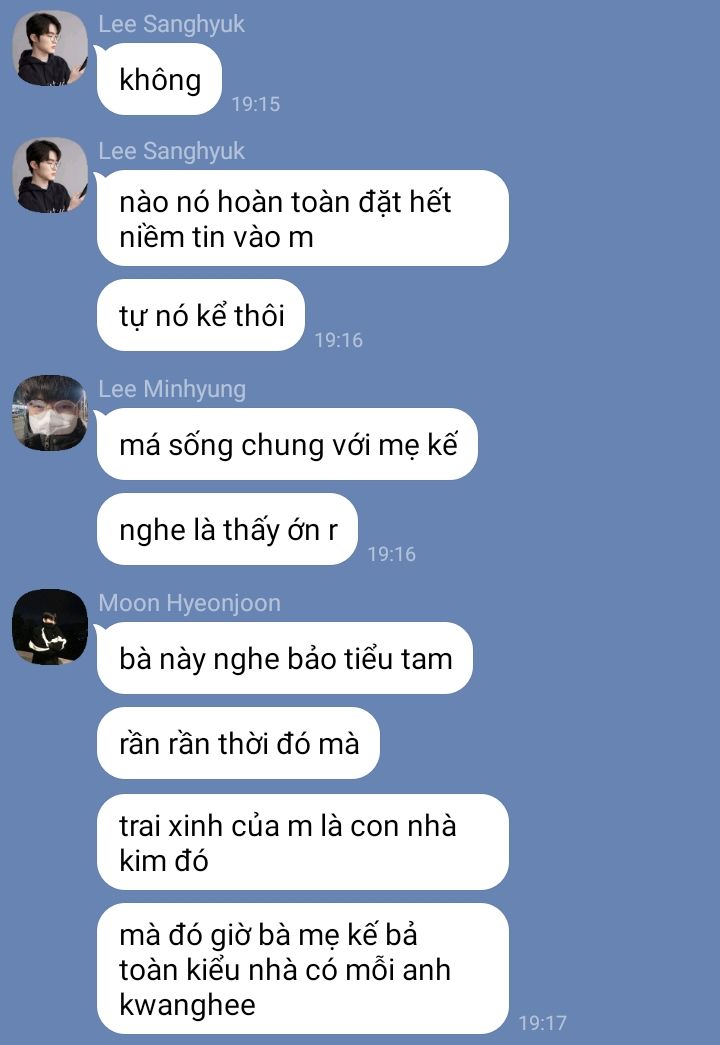Select the "bà này nghe bảo tiểu tam" message
Screen dimensions: 720x1045
285,658
